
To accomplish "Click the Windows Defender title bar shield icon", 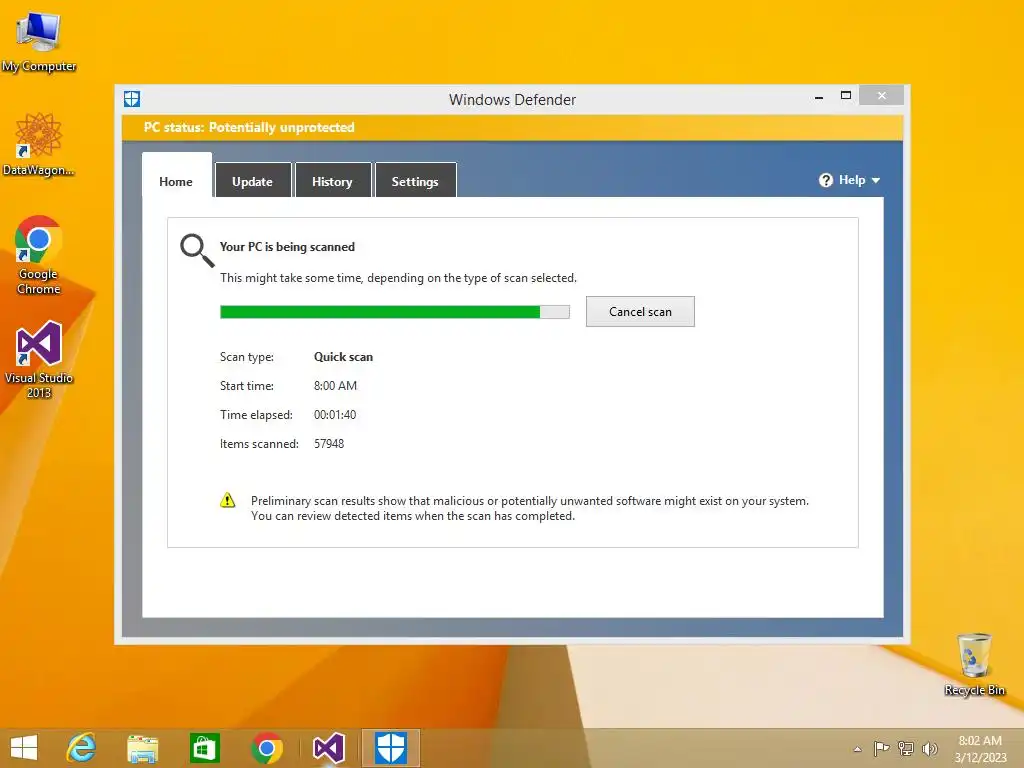I will coord(132,99).
